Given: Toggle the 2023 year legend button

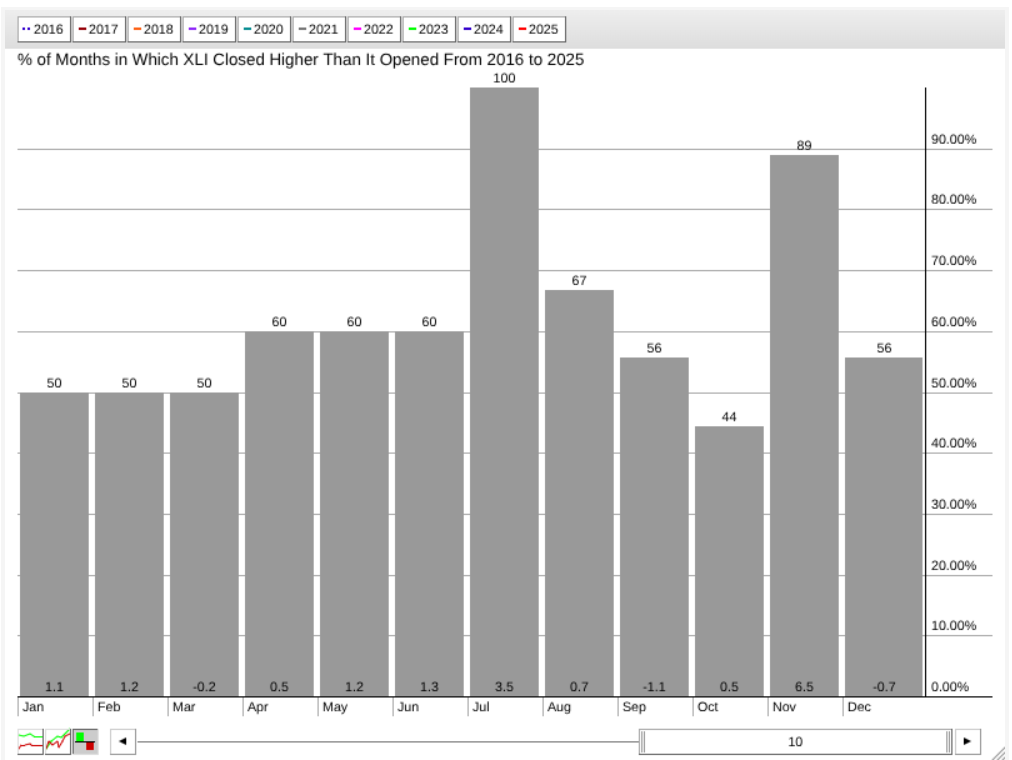Looking at the screenshot, I should [x=429, y=29].
